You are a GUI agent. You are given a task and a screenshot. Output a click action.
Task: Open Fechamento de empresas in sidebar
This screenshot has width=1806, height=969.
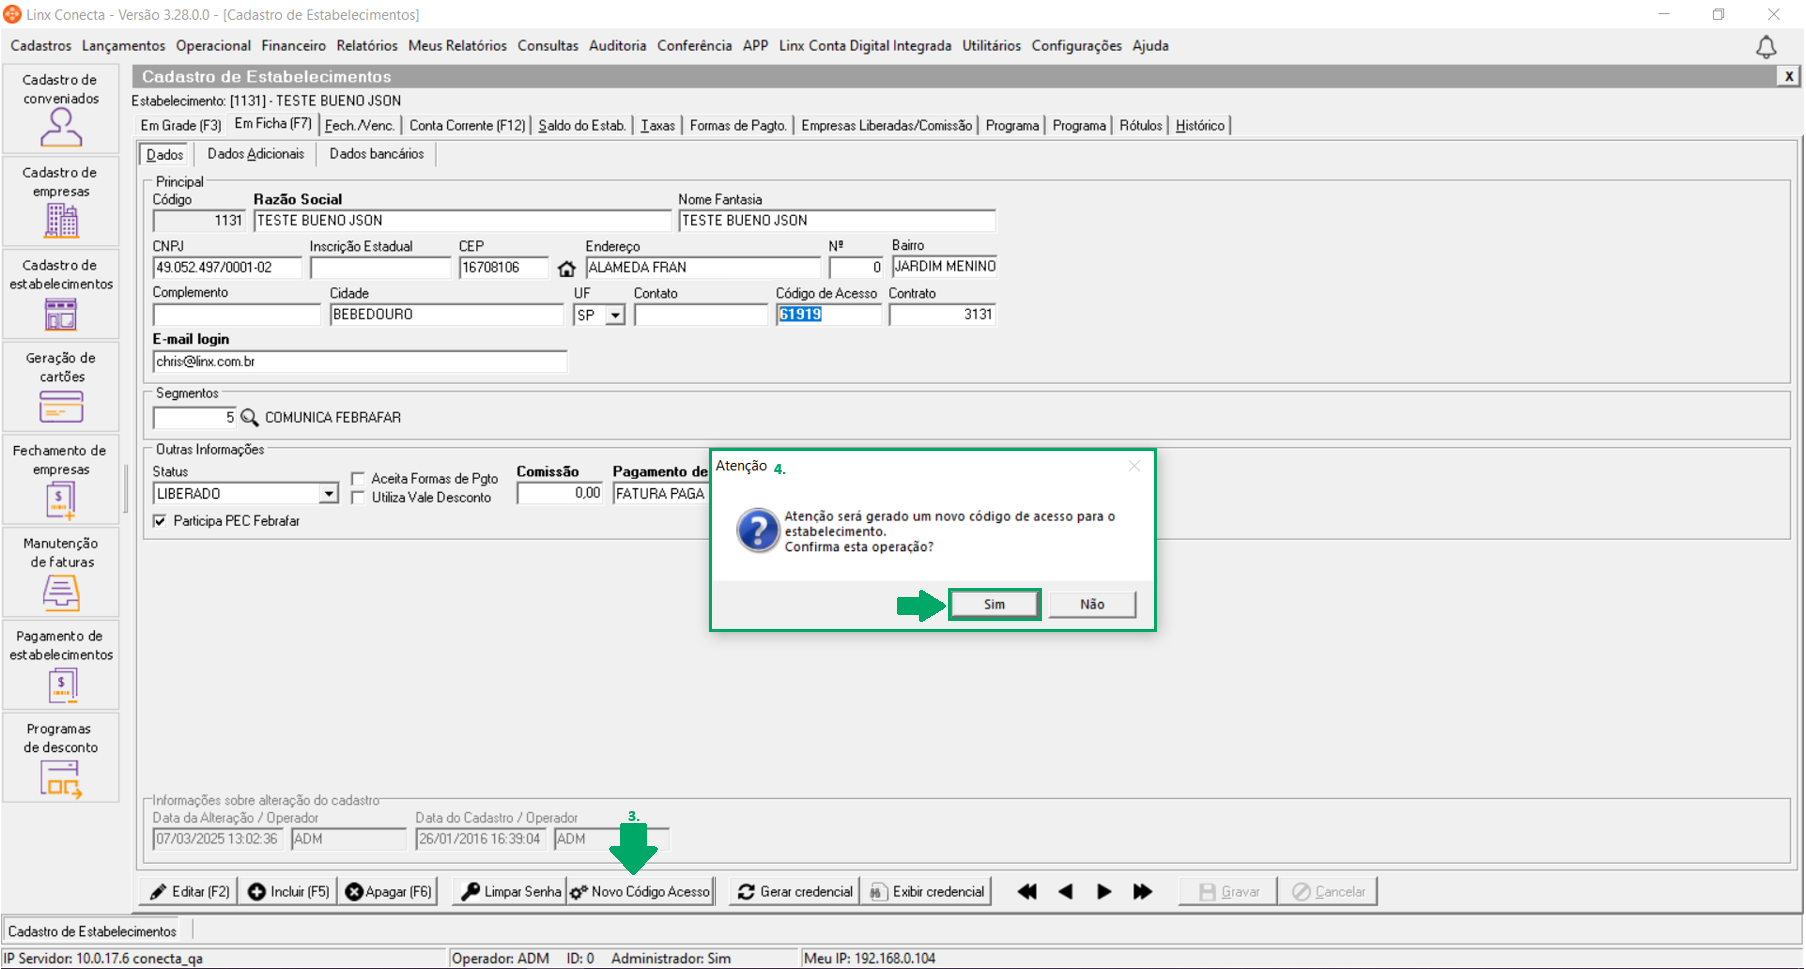61,480
